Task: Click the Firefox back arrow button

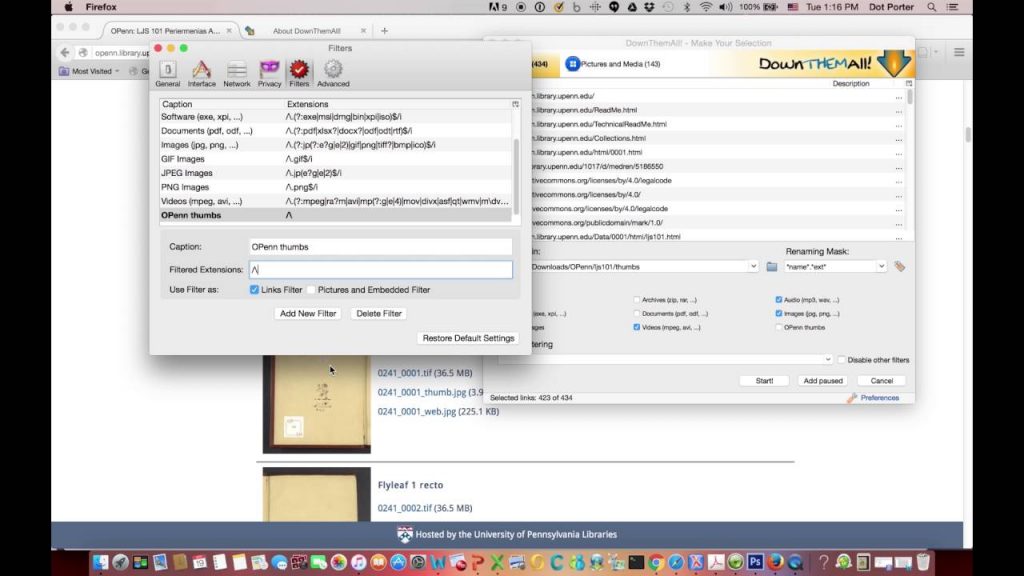Action: click(65, 52)
